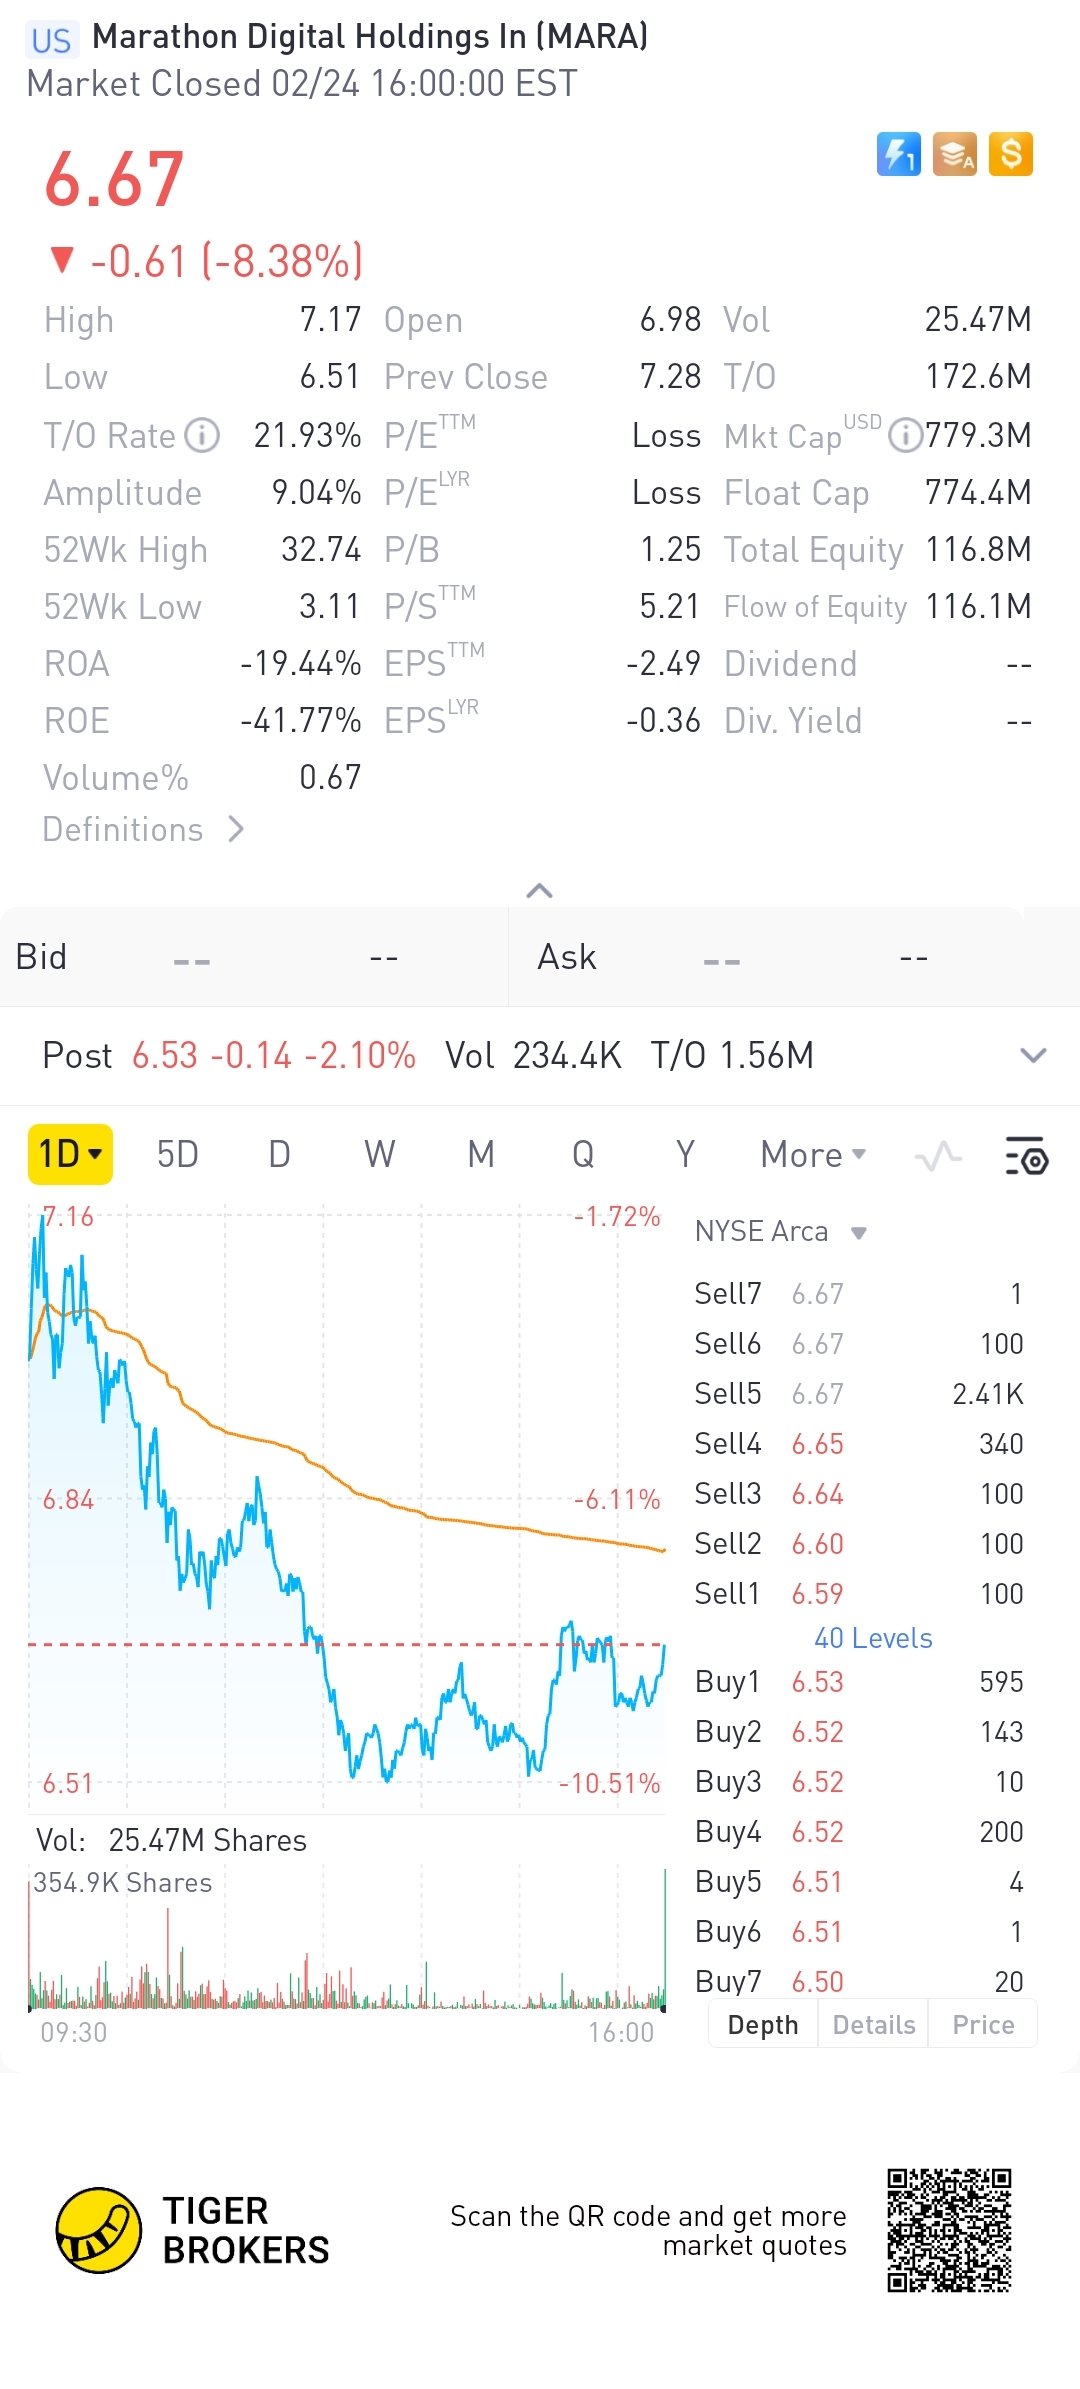Switch to the W weekly chart tab
The height and width of the screenshot is (2389, 1080).
pos(380,1155)
